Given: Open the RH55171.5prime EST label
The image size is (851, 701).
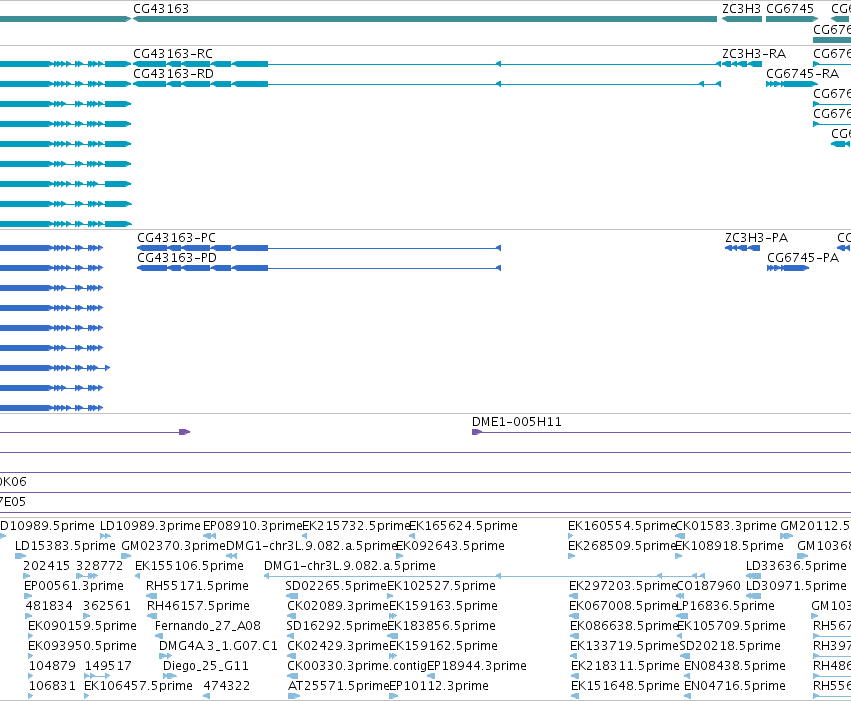Looking at the screenshot, I should coord(198,586).
